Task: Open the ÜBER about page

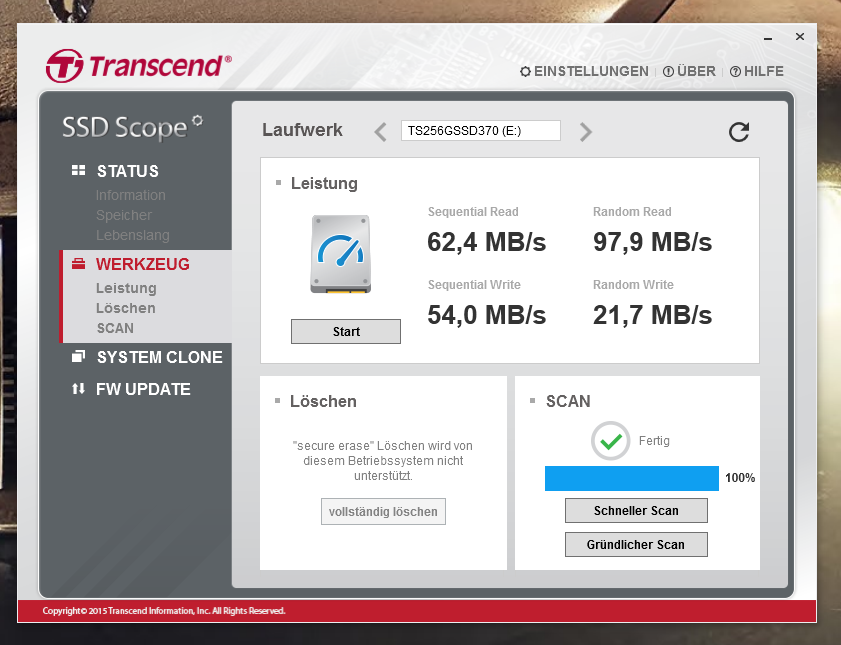Action: tap(689, 71)
